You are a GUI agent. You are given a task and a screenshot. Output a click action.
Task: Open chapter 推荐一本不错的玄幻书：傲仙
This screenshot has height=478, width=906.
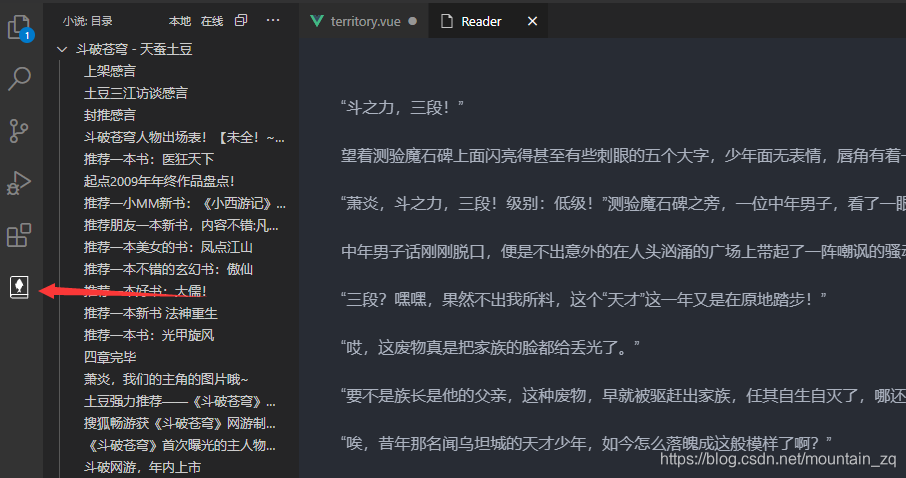[168, 269]
